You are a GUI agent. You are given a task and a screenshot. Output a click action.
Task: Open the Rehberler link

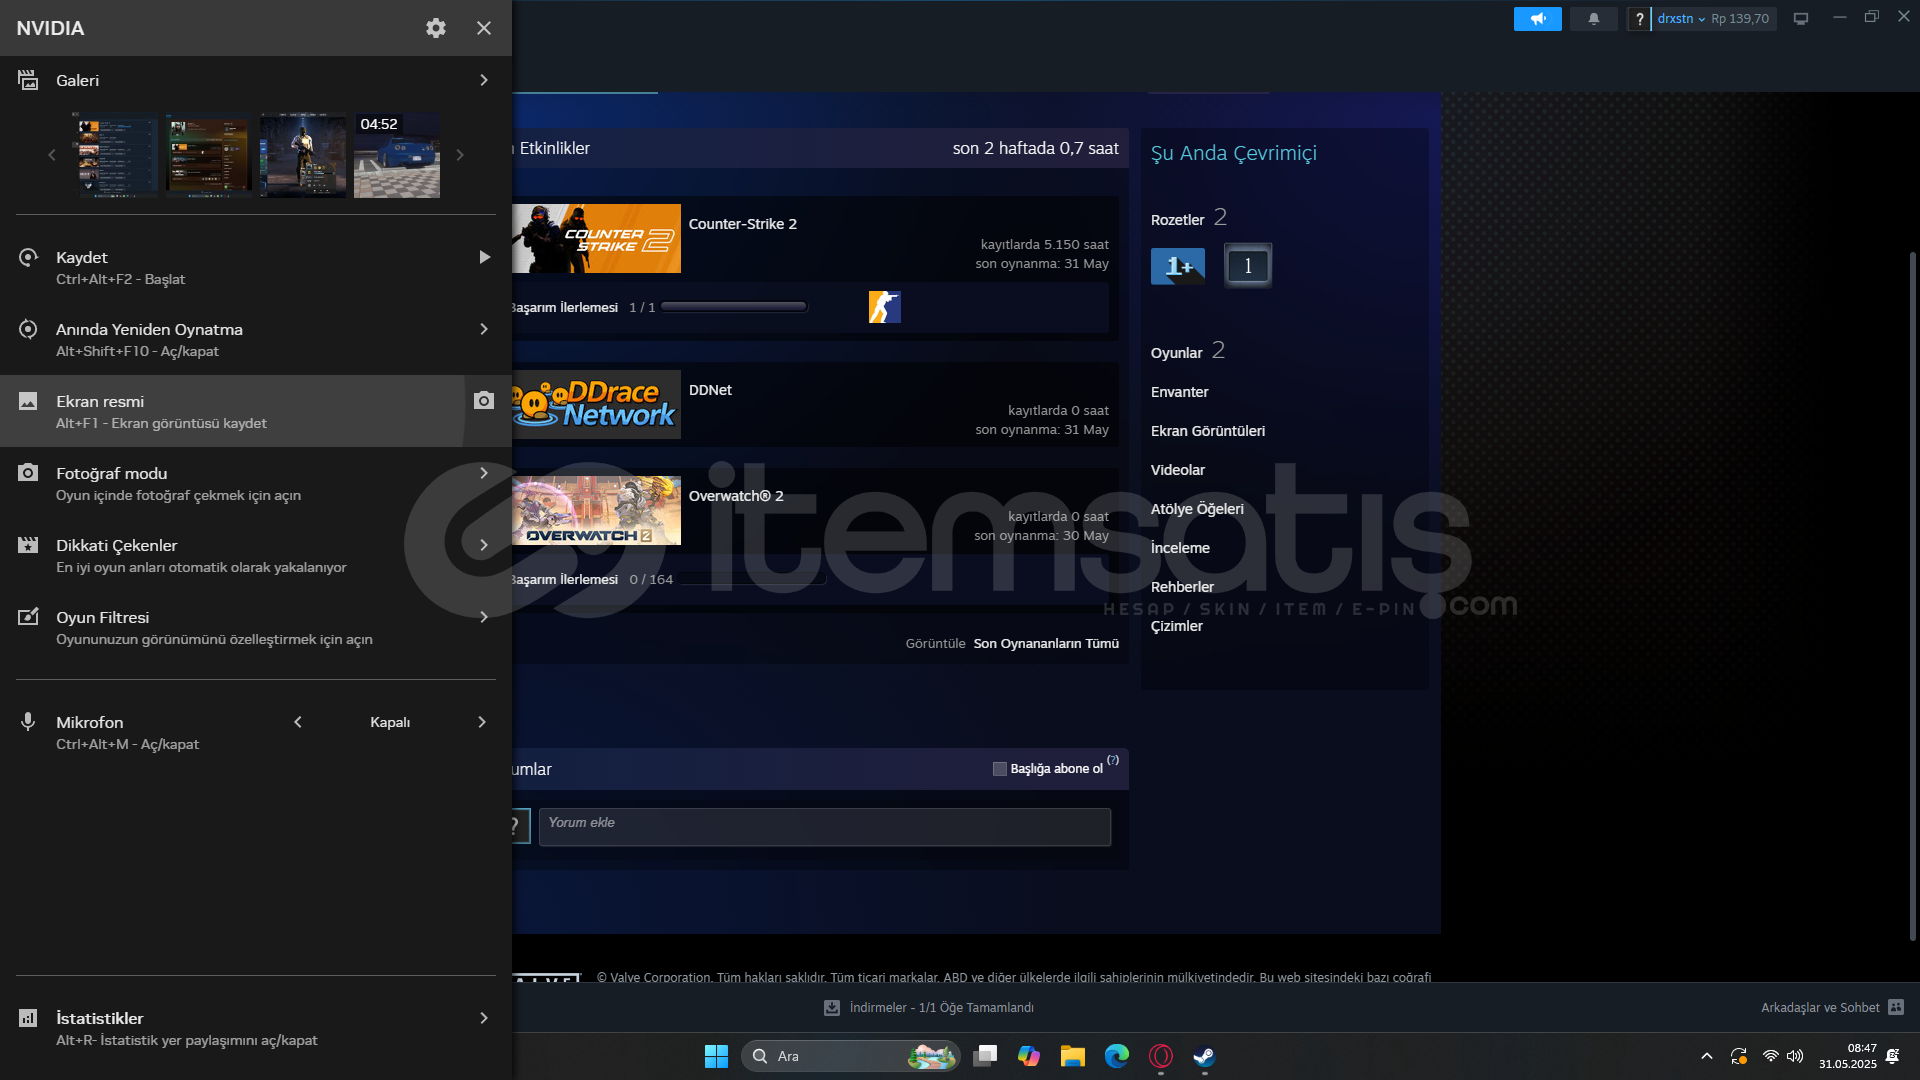pyautogui.click(x=1182, y=587)
